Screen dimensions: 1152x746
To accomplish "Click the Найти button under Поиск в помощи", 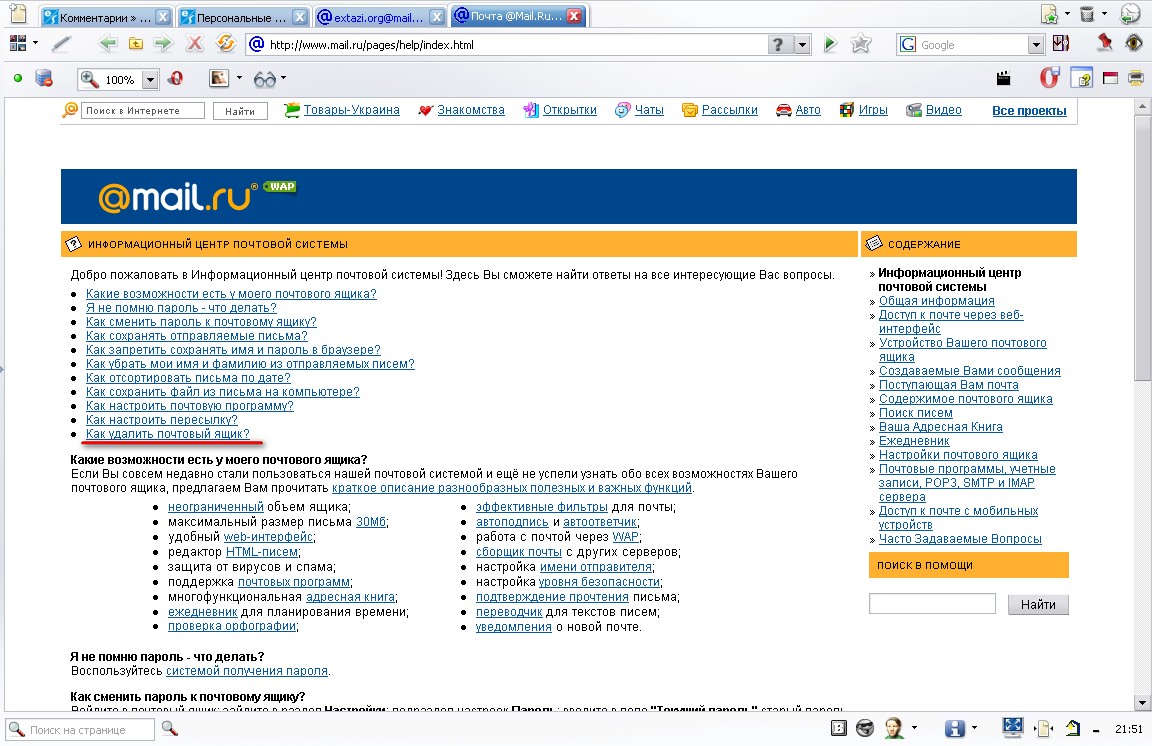I will click(1038, 604).
